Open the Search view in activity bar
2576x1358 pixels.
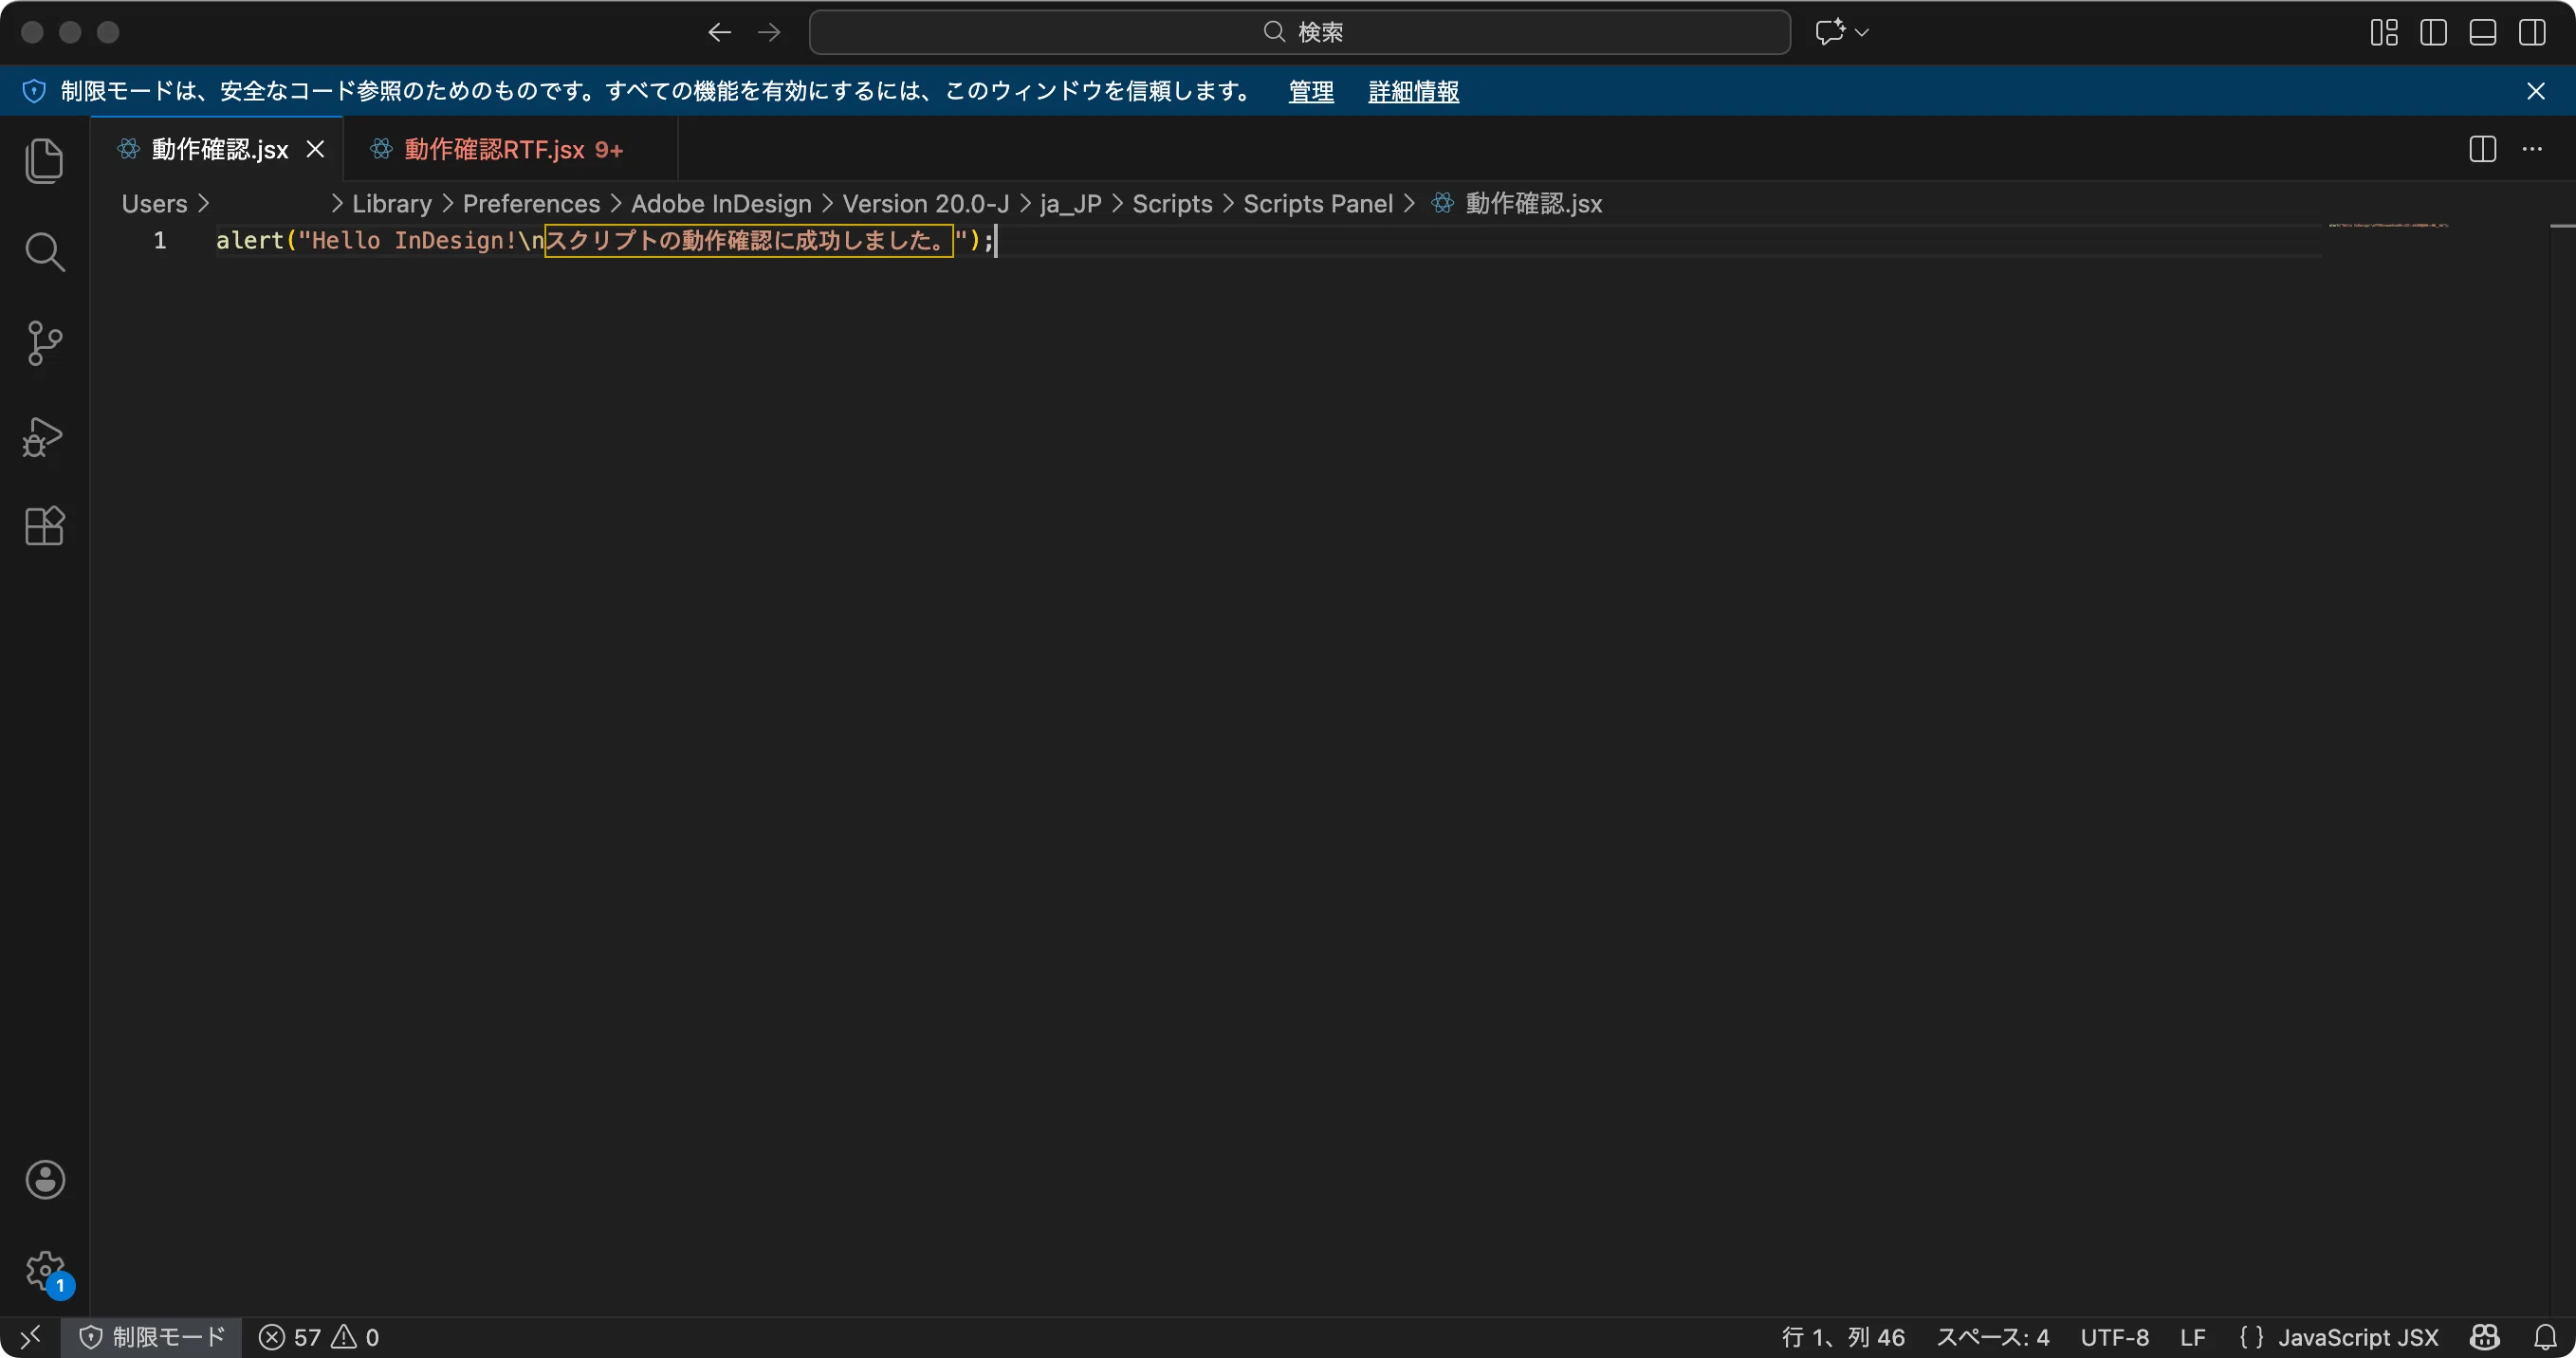click(44, 252)
